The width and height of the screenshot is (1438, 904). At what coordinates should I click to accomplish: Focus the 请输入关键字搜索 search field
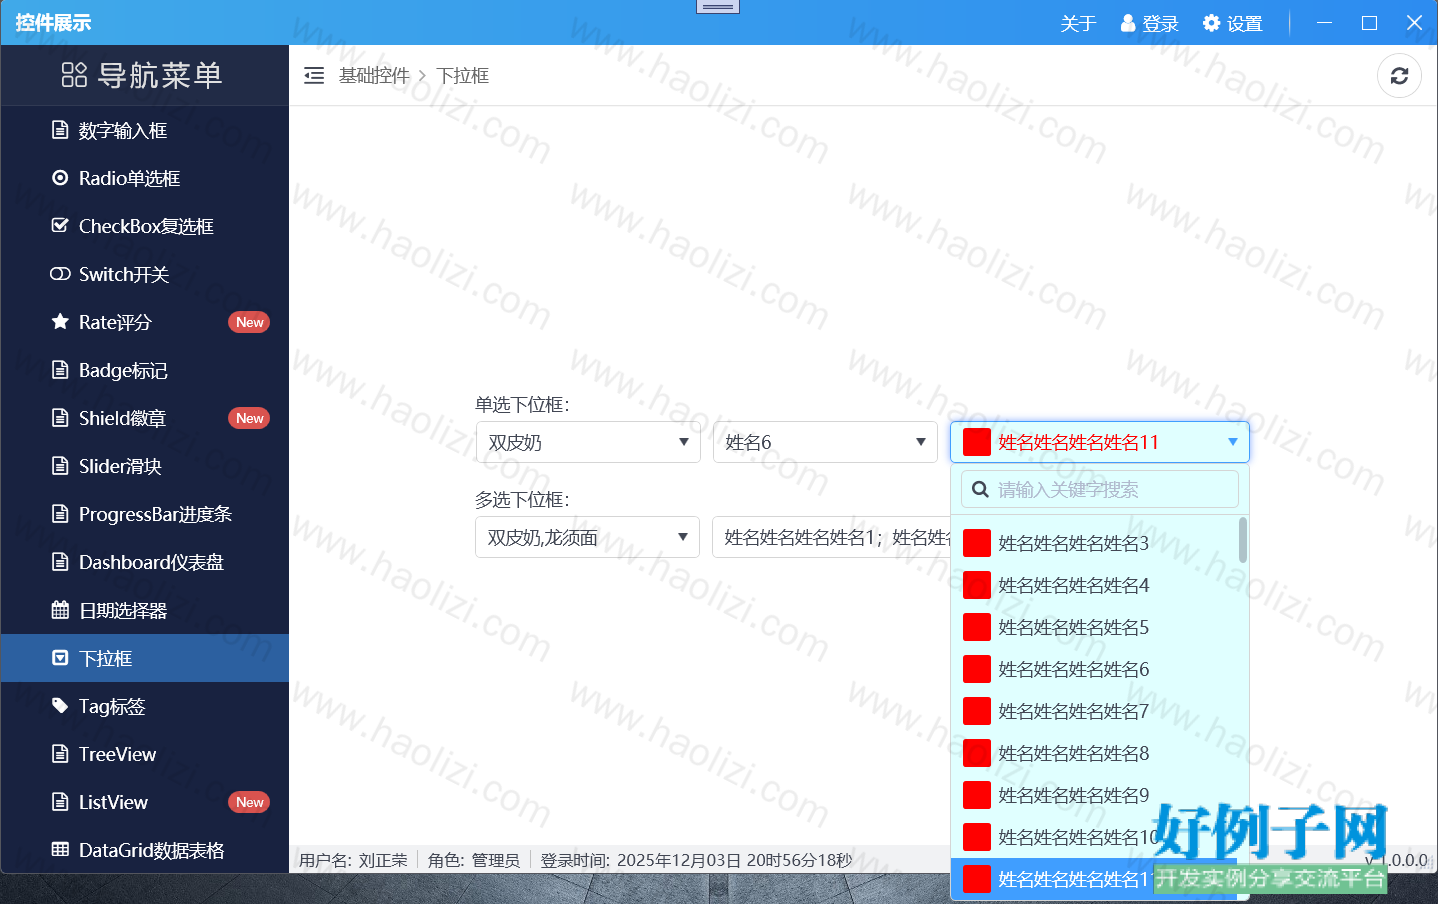click(1100, 489)
